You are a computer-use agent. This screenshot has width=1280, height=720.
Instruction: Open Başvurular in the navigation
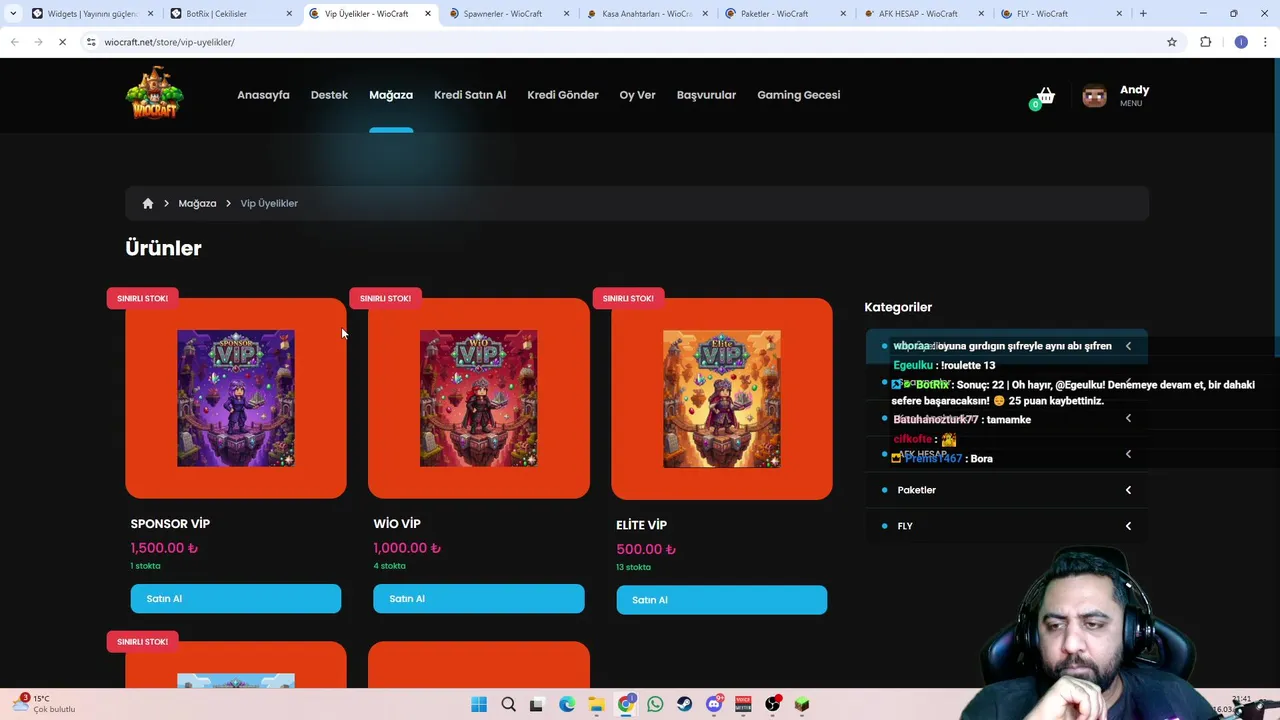tap(706, 95)
